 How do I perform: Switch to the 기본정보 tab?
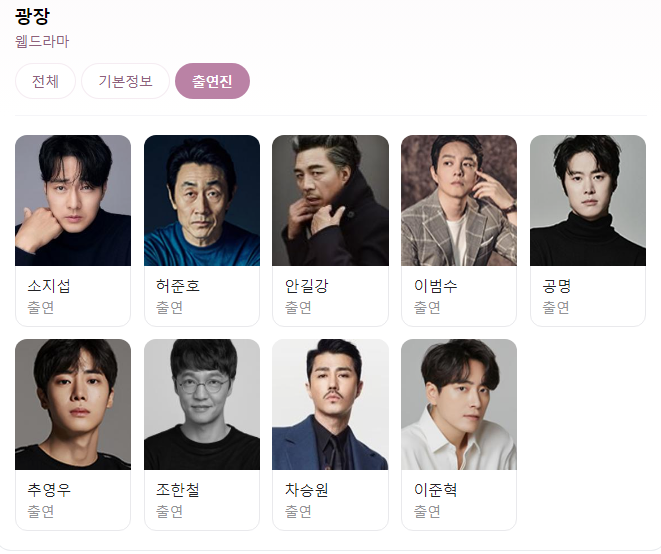[125, 81]
